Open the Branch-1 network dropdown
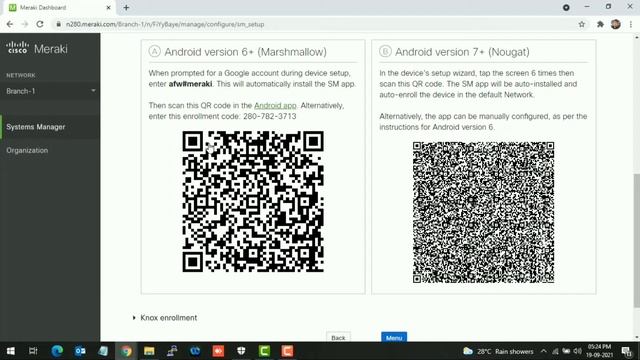 [50, 91]
